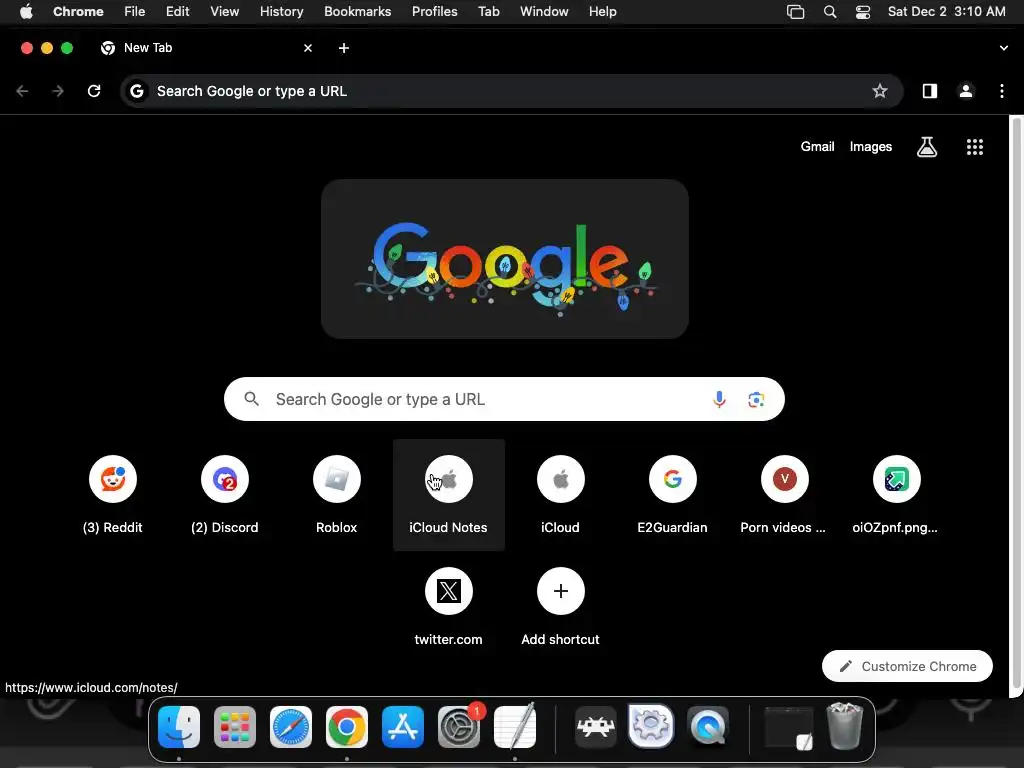Click the Google icon in the address bar
Viewport: 1024px width, 768px height.
[x=136, y=91]
